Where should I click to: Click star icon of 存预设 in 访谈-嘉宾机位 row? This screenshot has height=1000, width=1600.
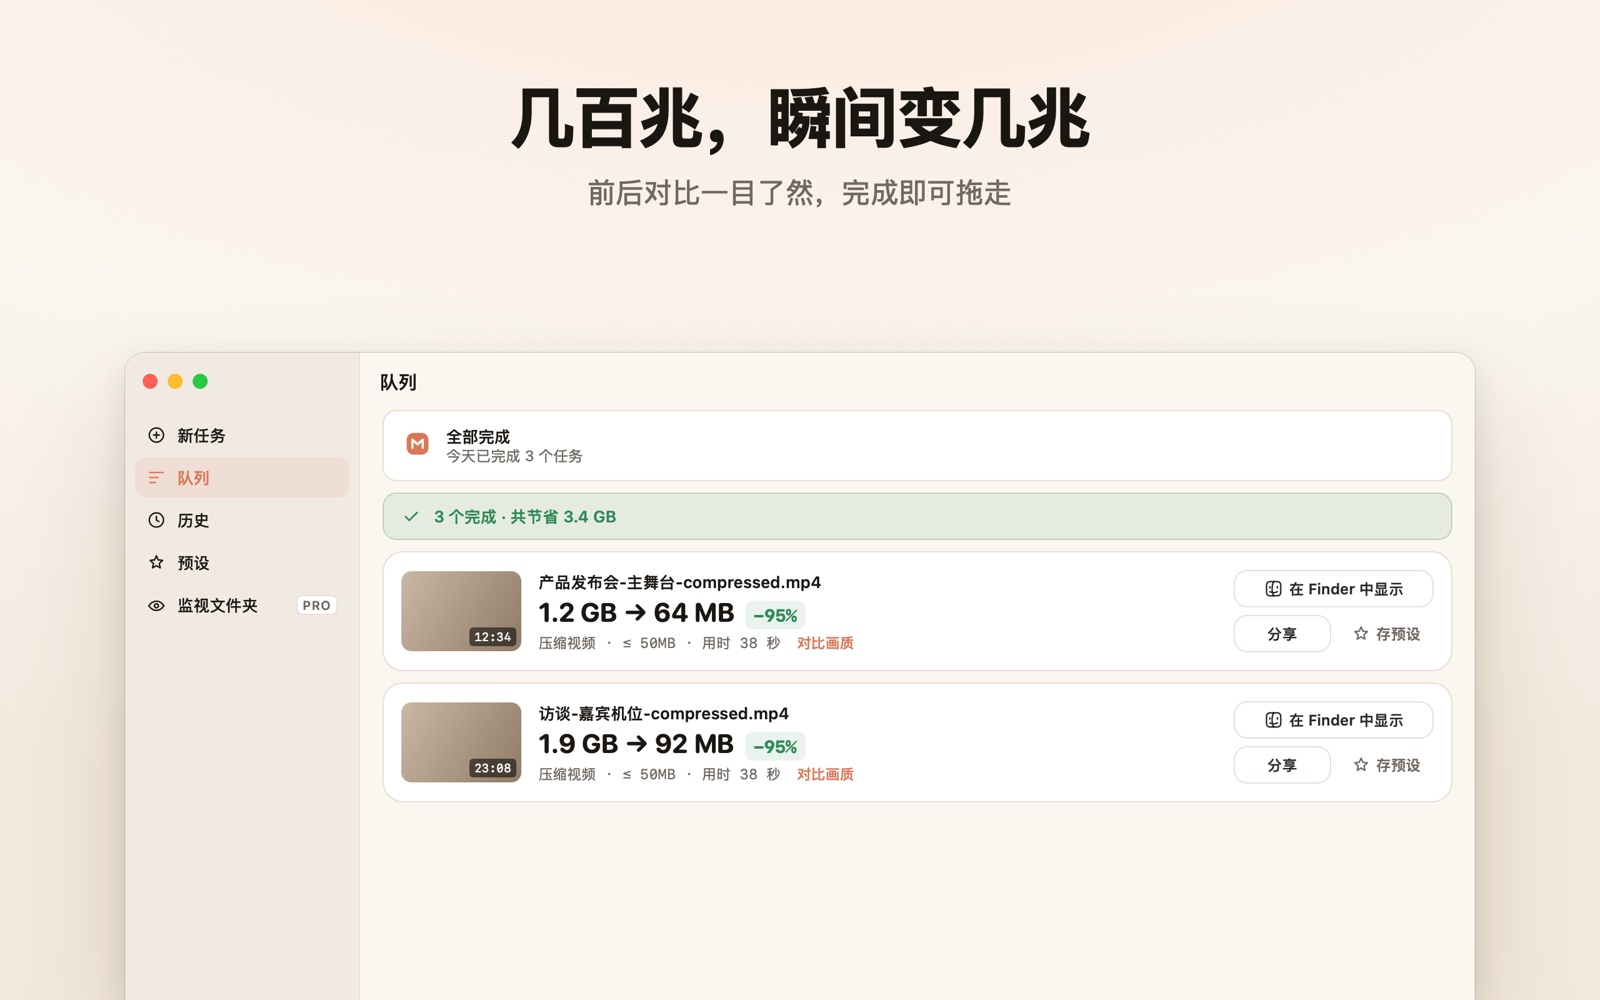tap(1361, 764)
